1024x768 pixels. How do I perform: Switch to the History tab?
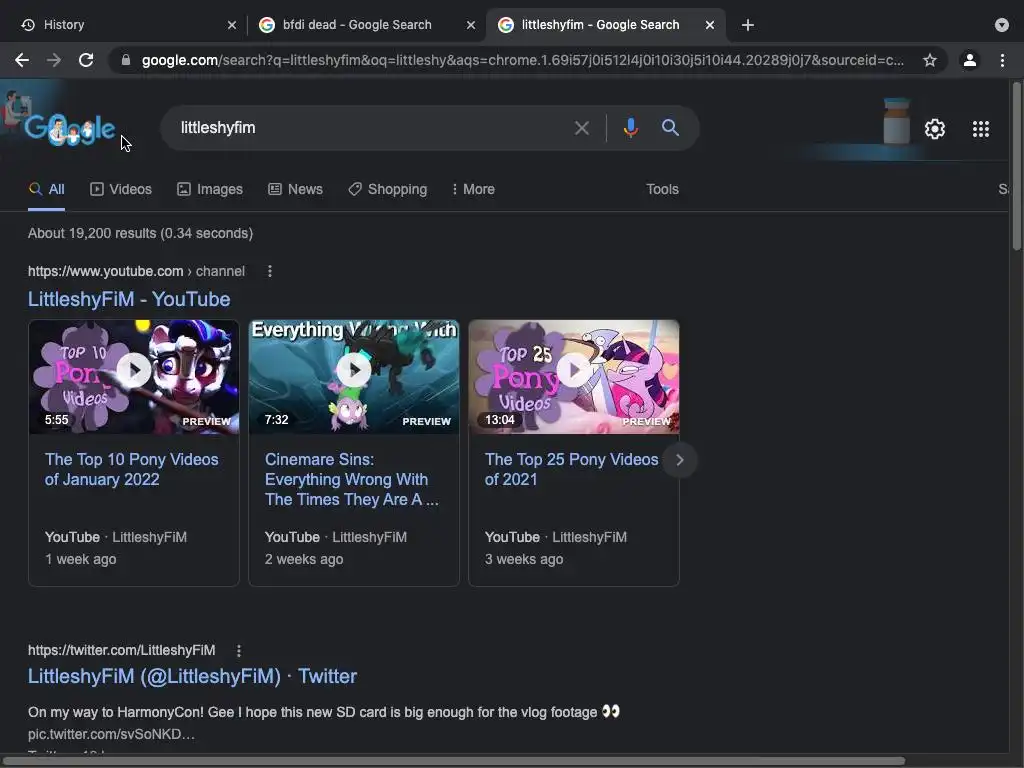click(x=124, y=25)
